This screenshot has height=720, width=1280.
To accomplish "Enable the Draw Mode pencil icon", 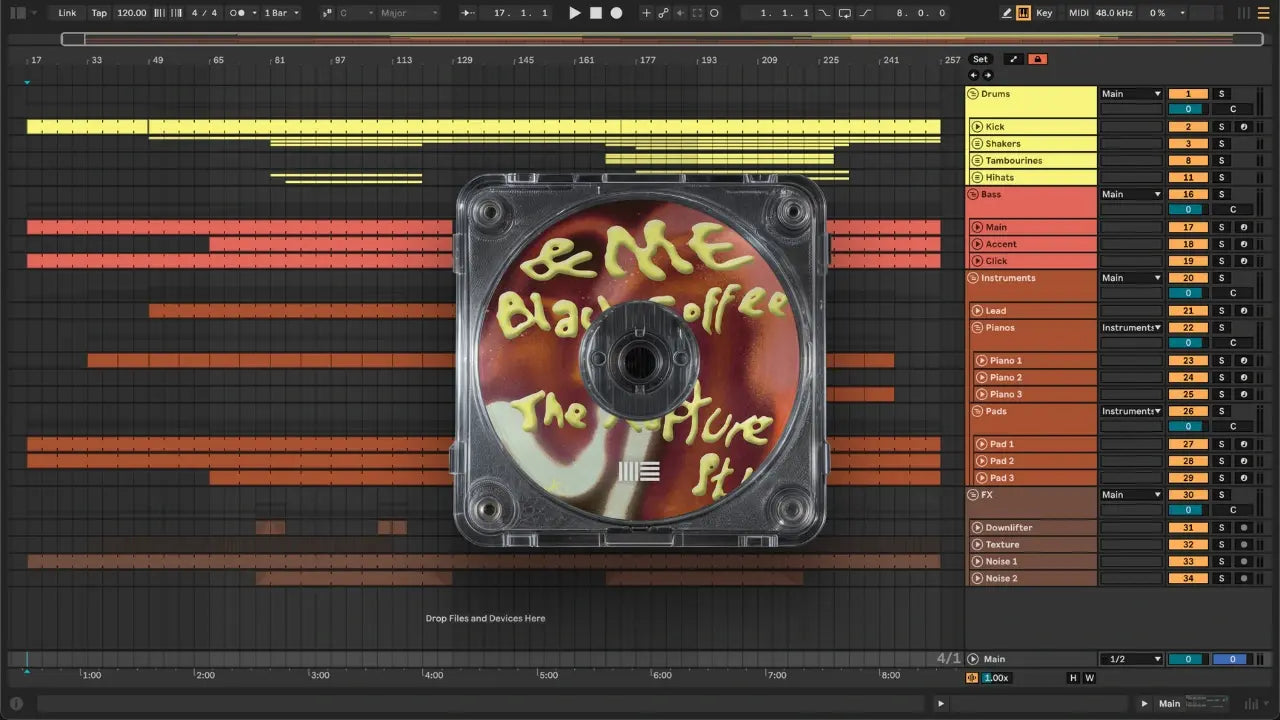I will pos(1007,13).
